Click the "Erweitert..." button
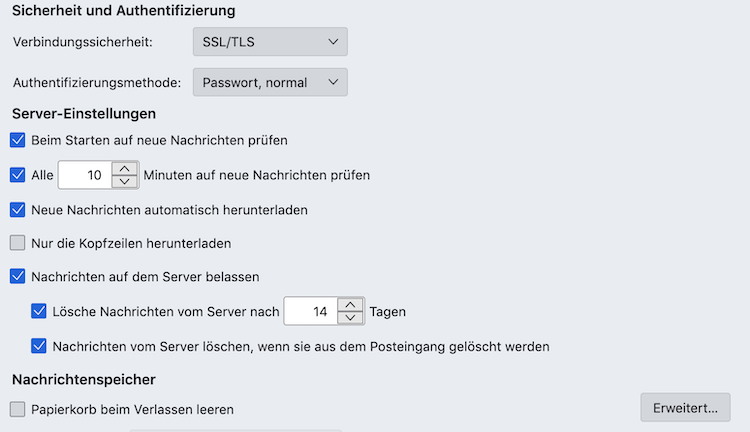 [x=685, y=407]
